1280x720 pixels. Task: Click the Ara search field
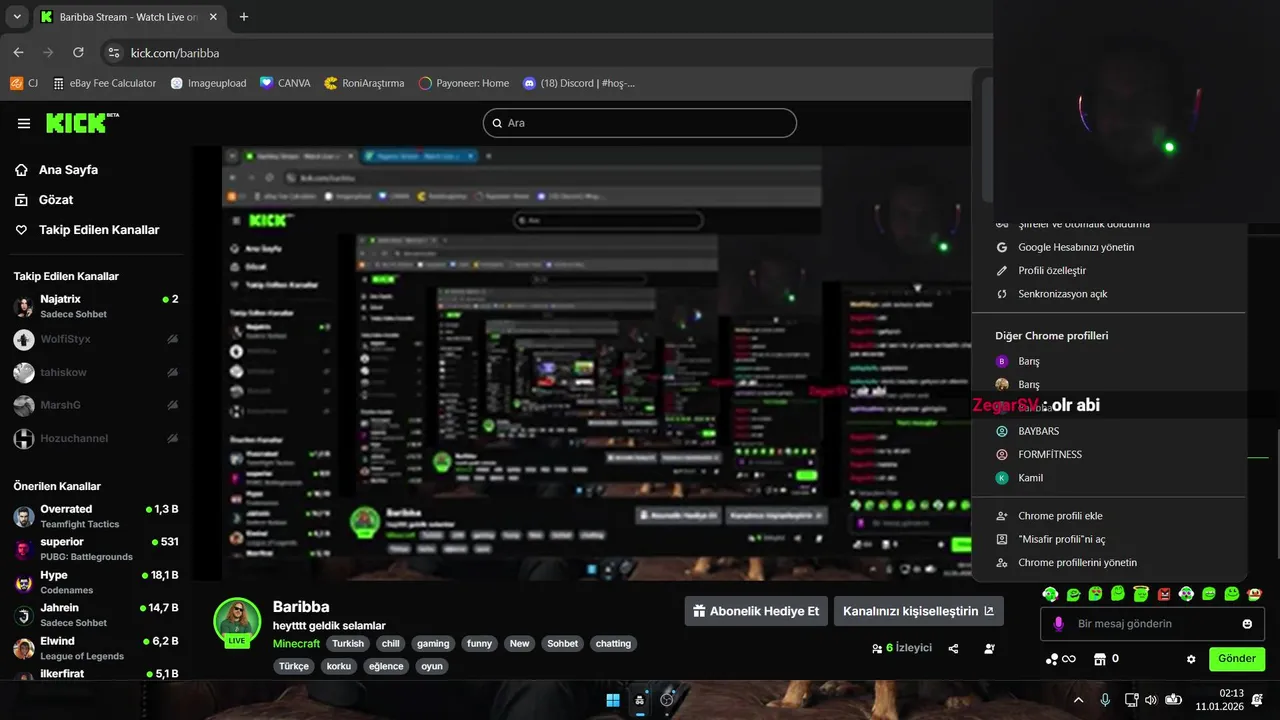(x=640, y=123)
